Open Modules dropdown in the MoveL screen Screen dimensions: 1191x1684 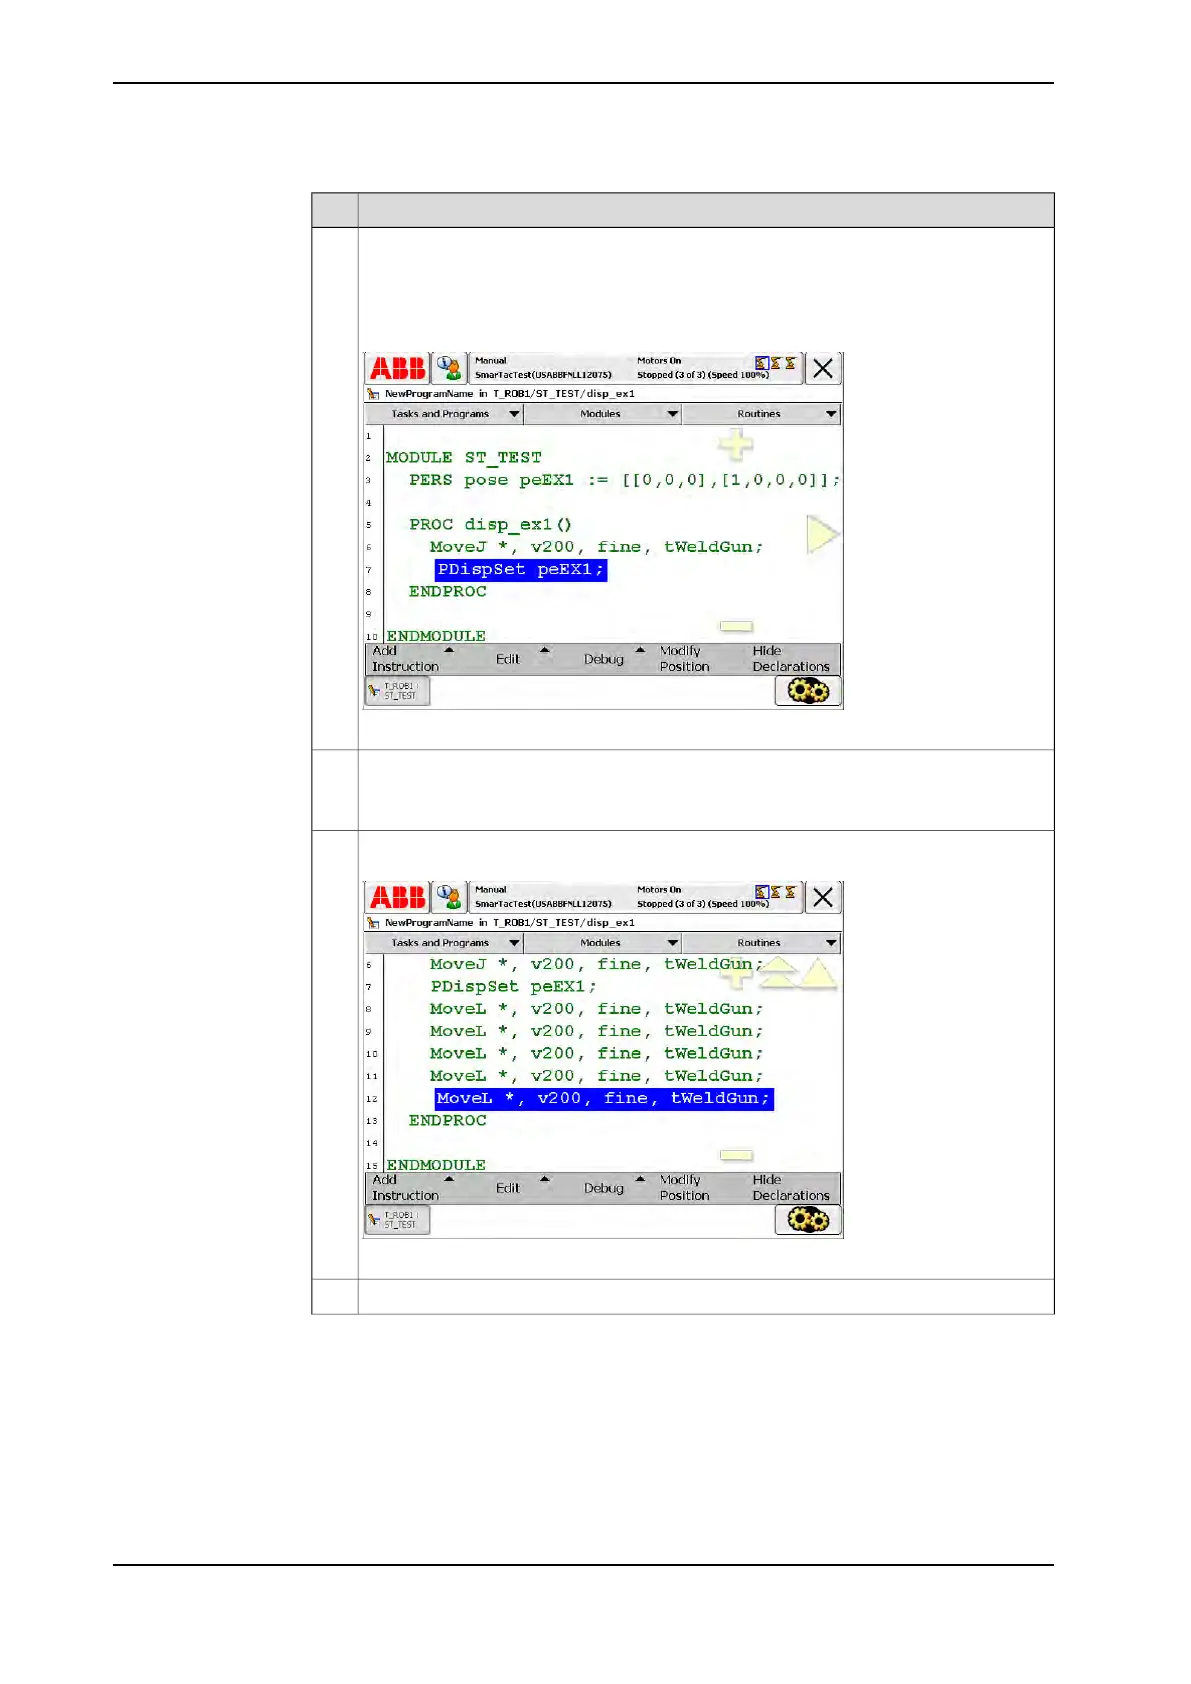coord(603,943)
